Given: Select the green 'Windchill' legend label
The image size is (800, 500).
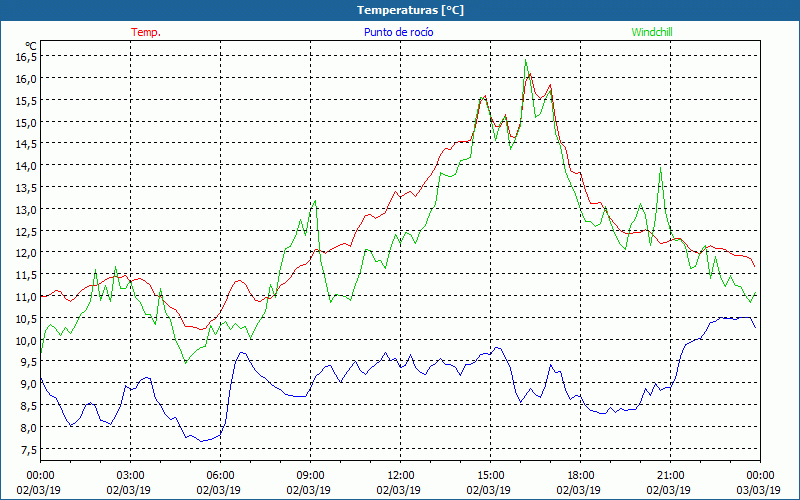Looking at the screenshot, I should (x=652, y=32).
